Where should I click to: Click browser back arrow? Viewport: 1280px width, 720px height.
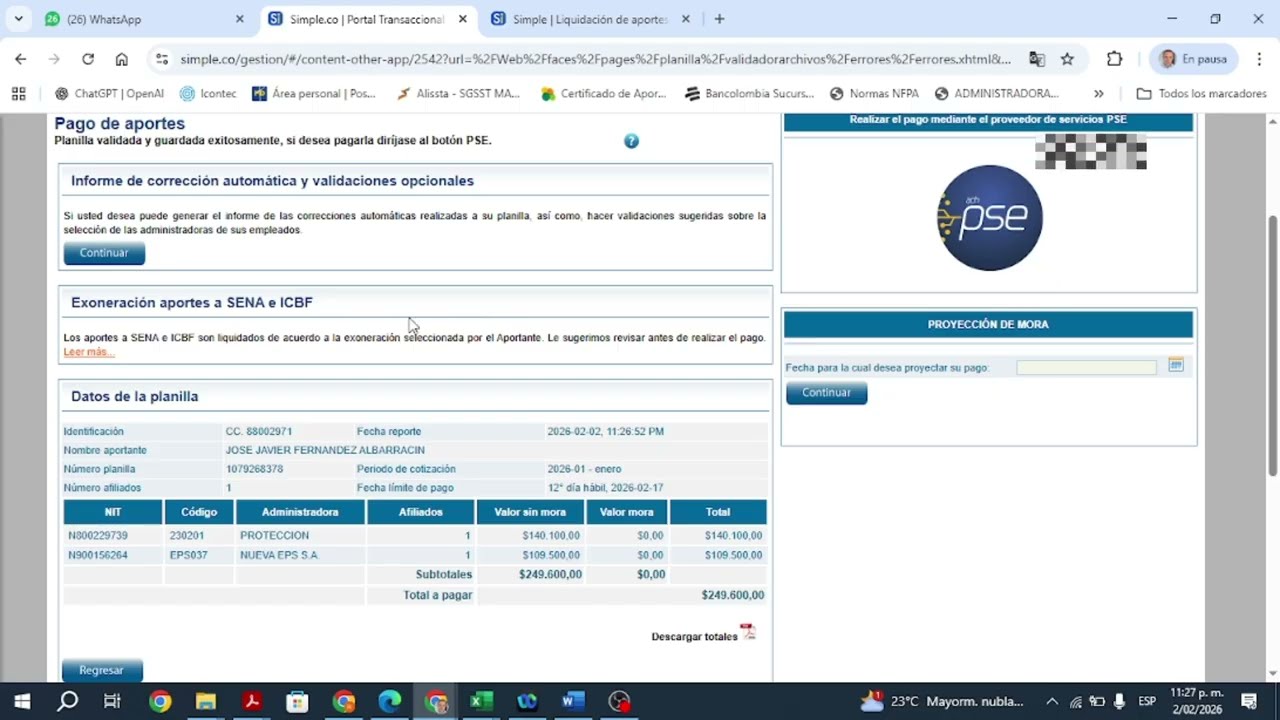point(21,59)
